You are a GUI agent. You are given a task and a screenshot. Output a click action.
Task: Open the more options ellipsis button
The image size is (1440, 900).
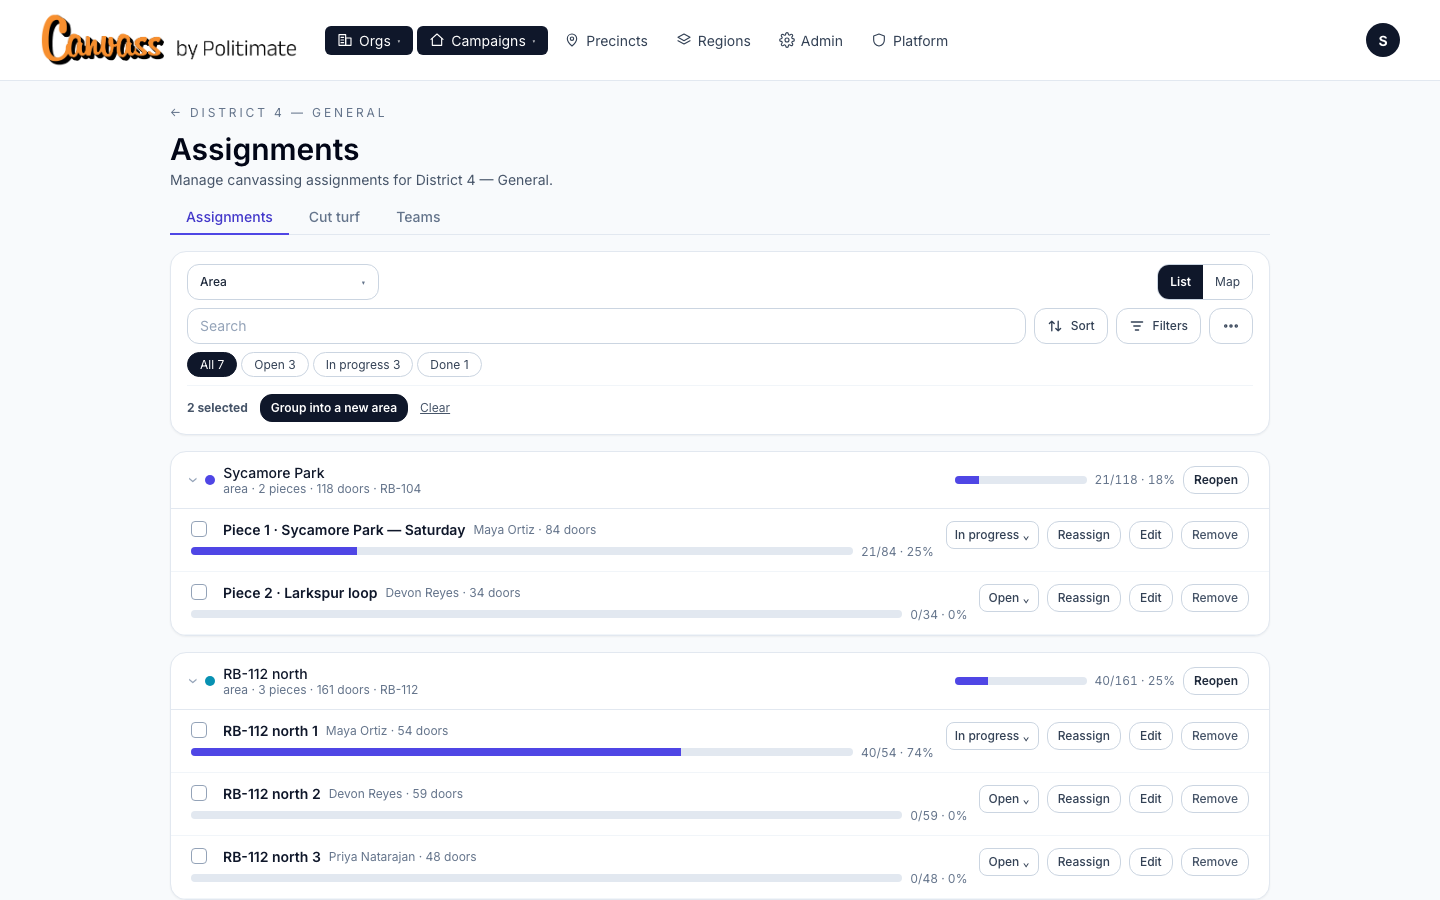coord(1231,326)
